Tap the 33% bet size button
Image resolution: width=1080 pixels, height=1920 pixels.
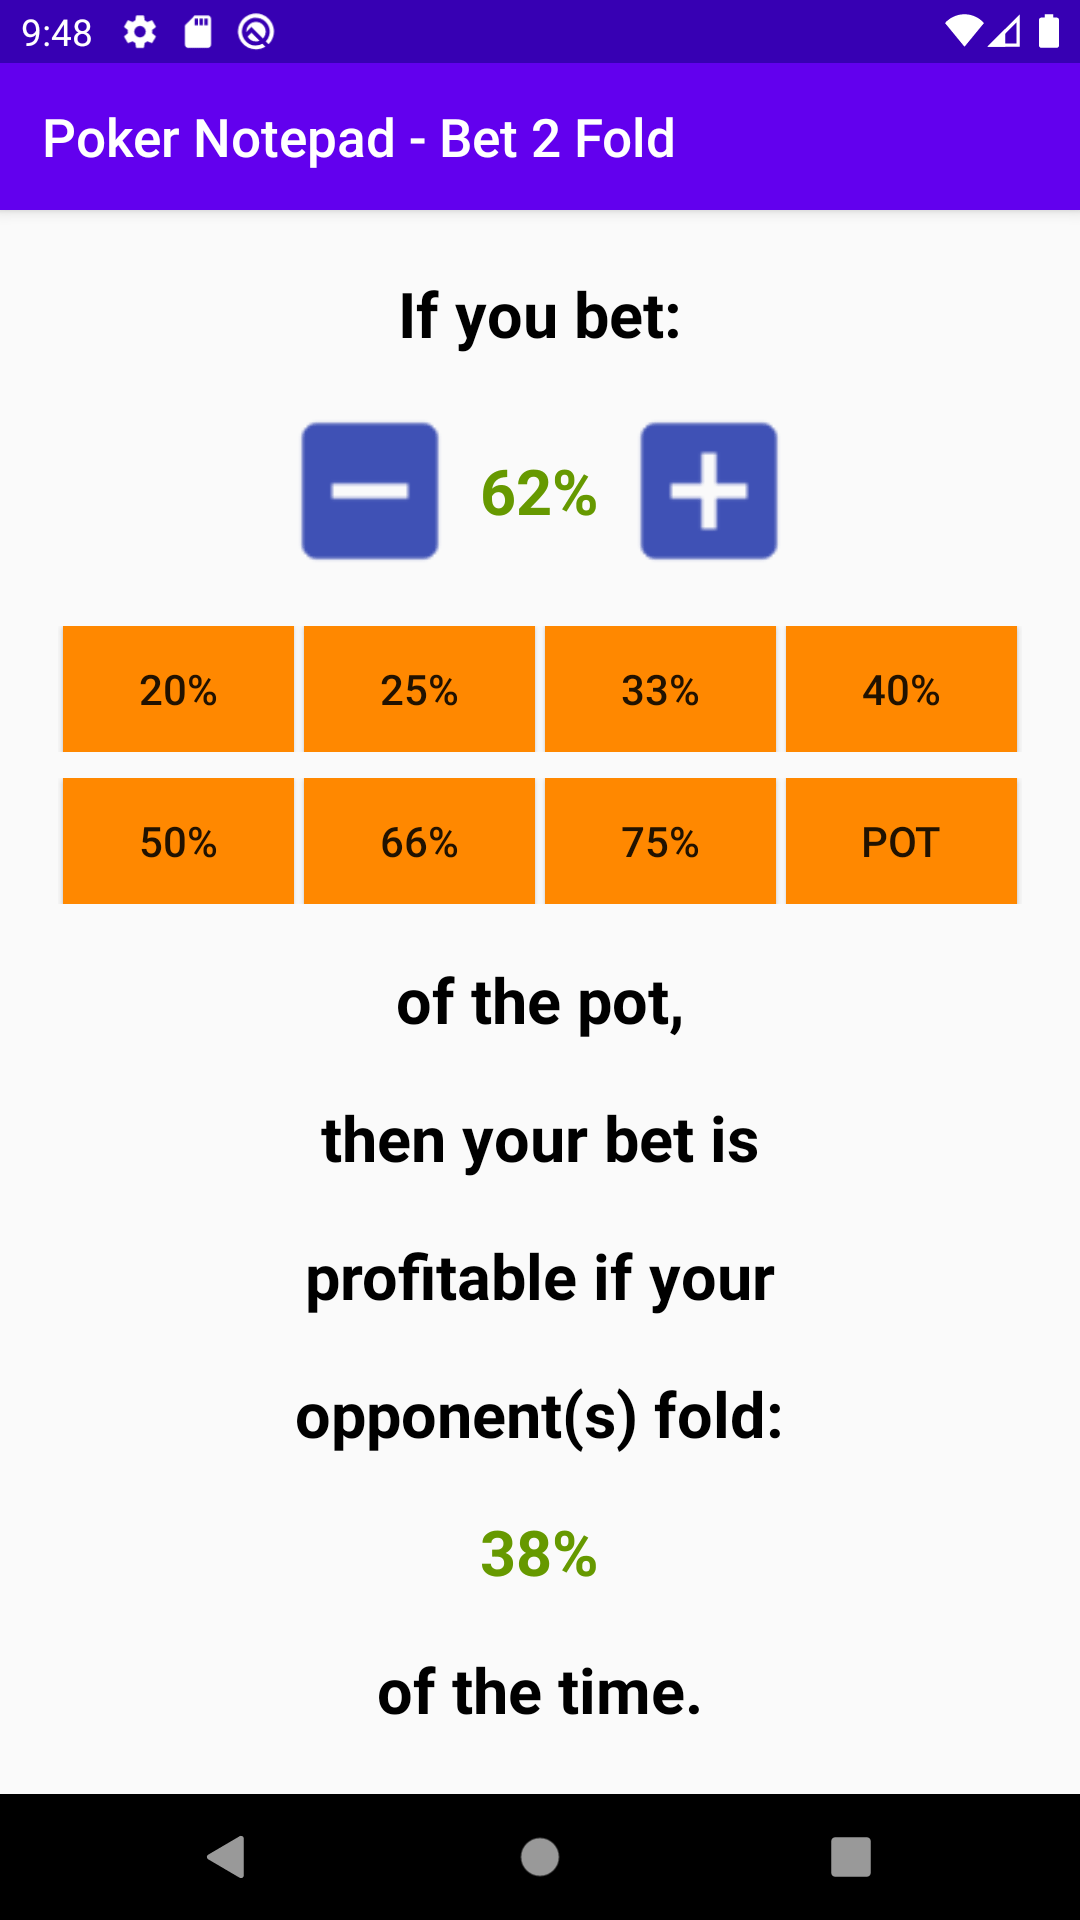pos(660,689)
